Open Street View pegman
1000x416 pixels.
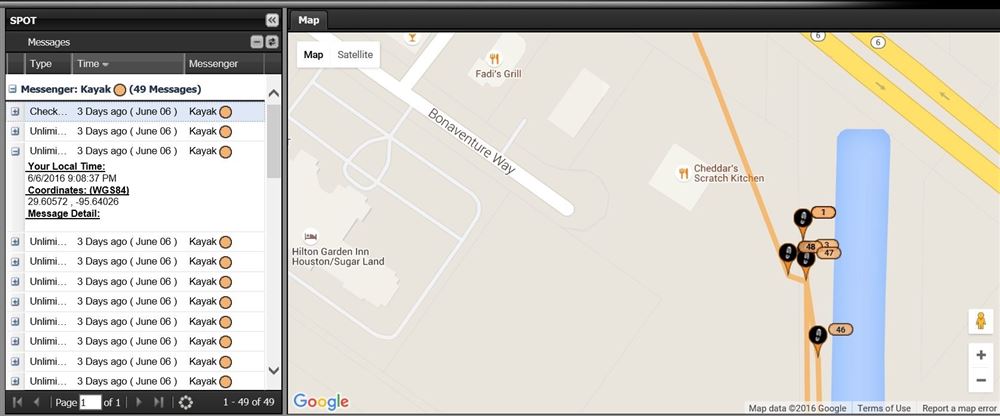[981, 320]
